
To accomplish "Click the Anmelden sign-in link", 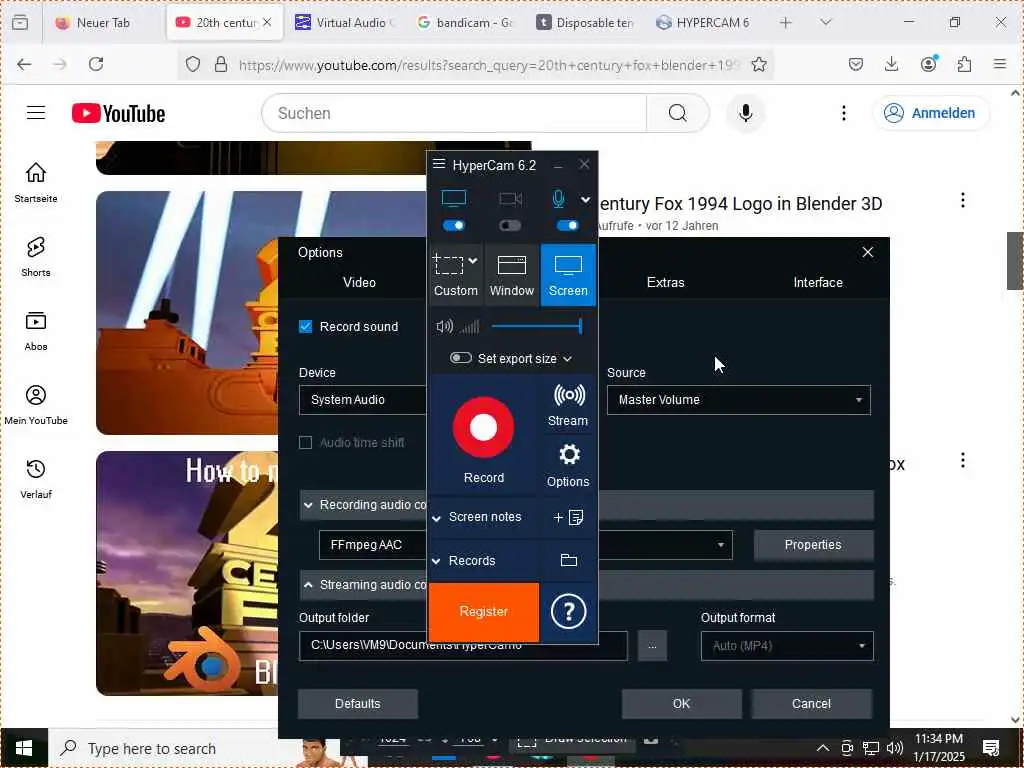I will 931,113.
